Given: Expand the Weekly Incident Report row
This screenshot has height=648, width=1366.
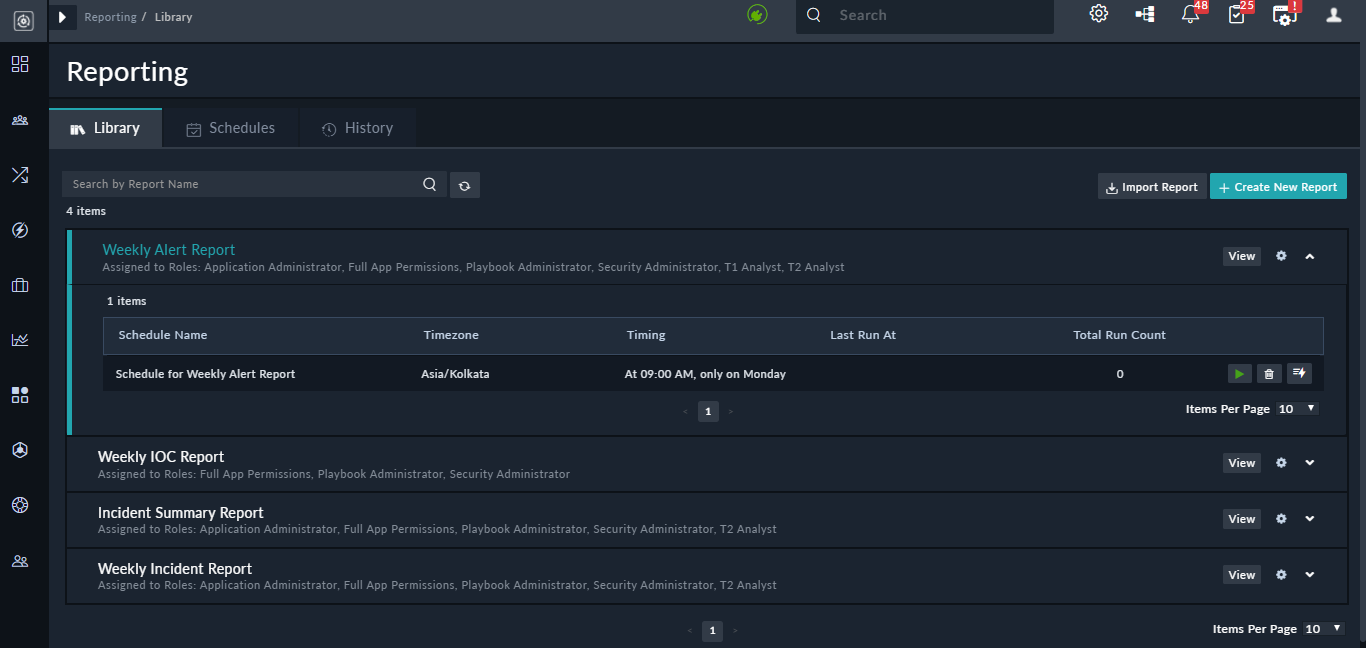Looking at the screenshot, I should coord(1310,575).
